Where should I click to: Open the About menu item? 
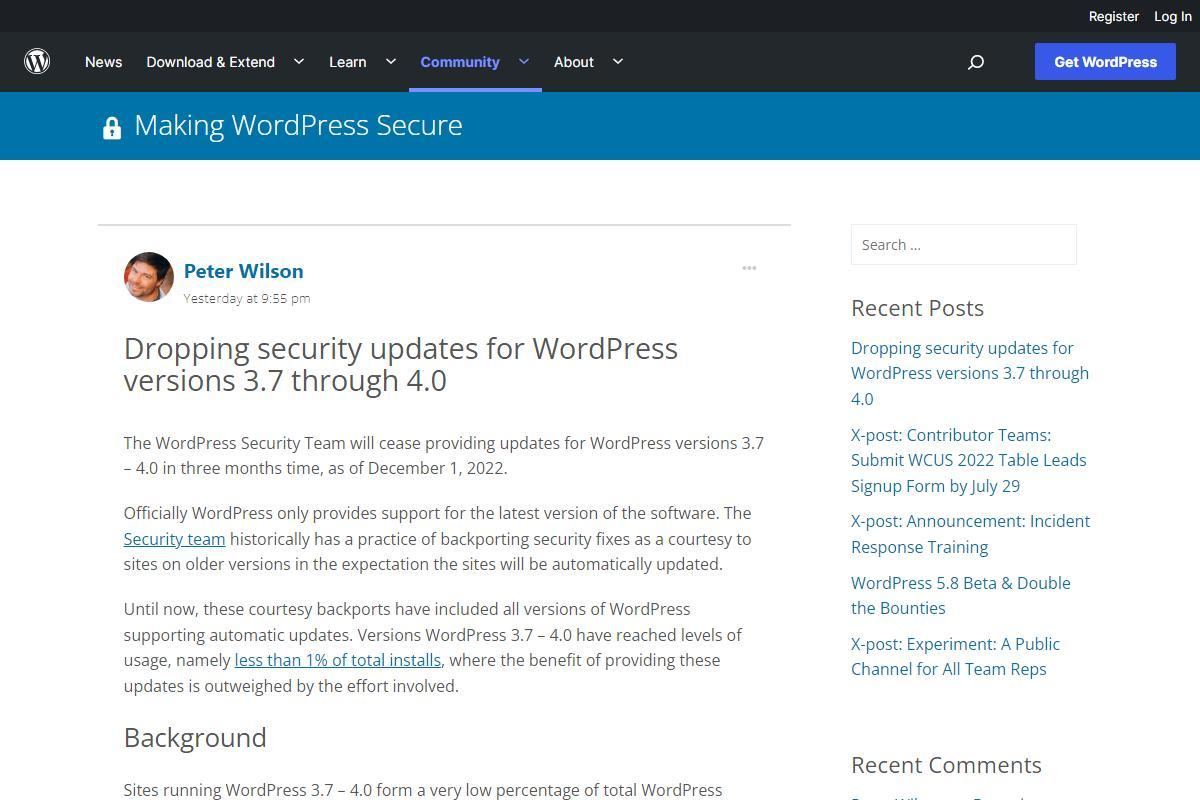pos(574,62)
